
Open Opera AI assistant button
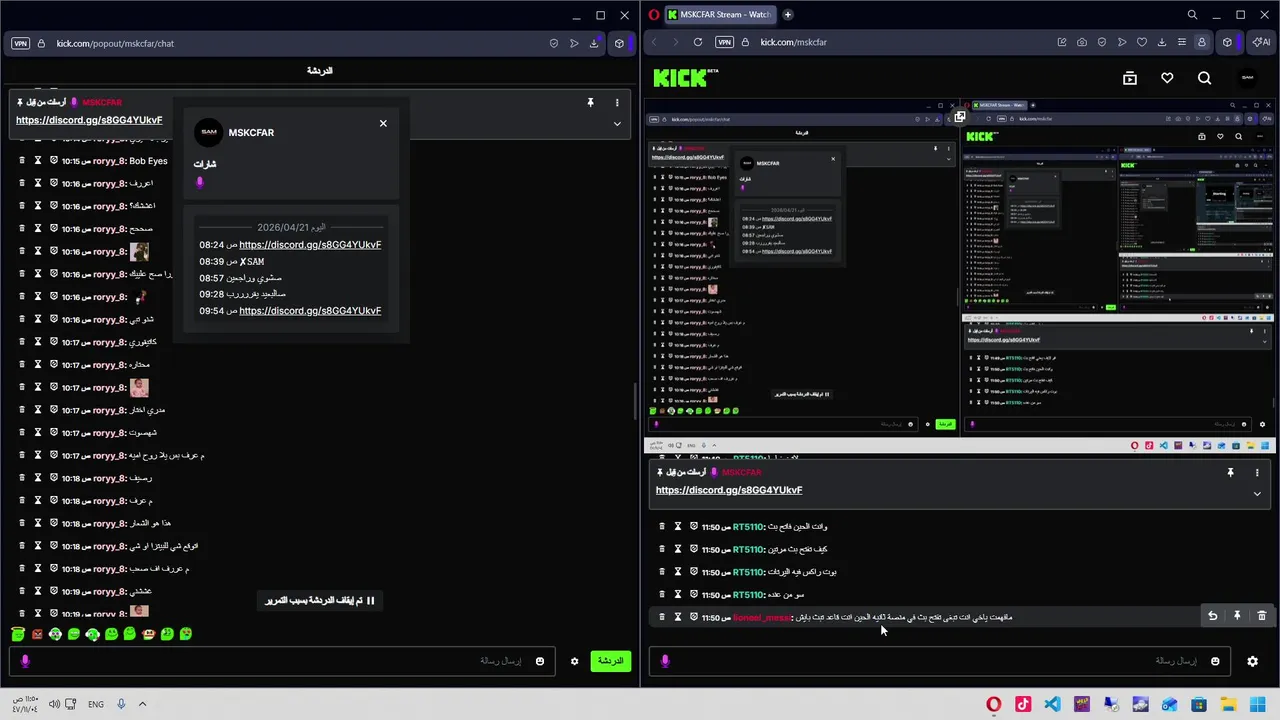[x=1261, y=42]
